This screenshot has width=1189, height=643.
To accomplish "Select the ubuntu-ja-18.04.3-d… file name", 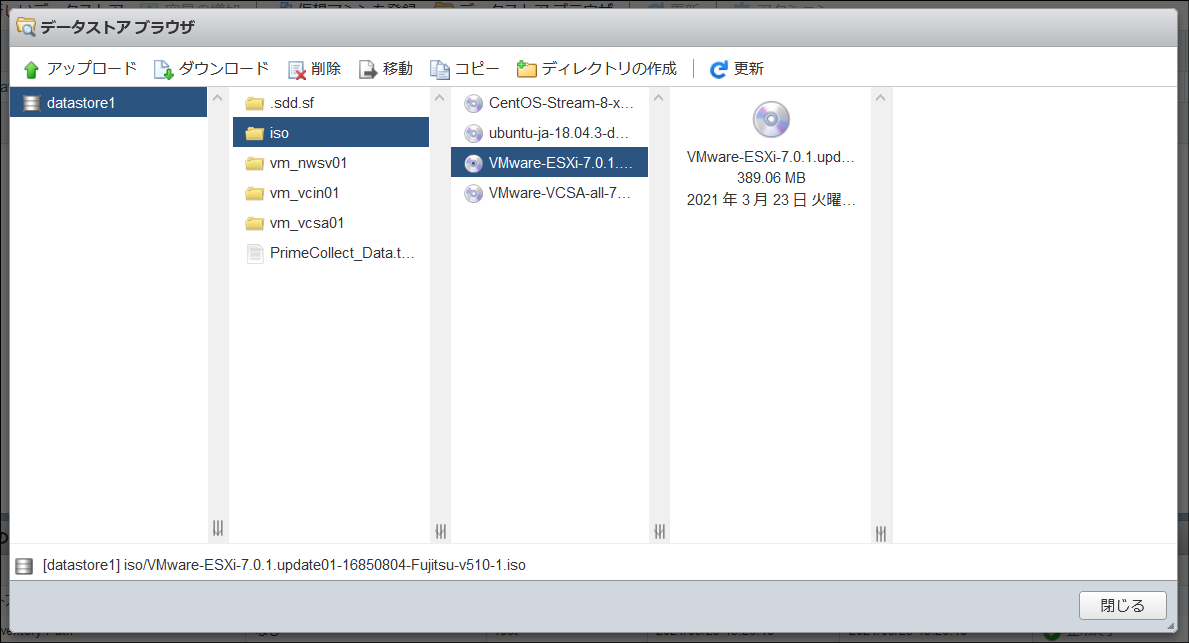I will 559,133.
